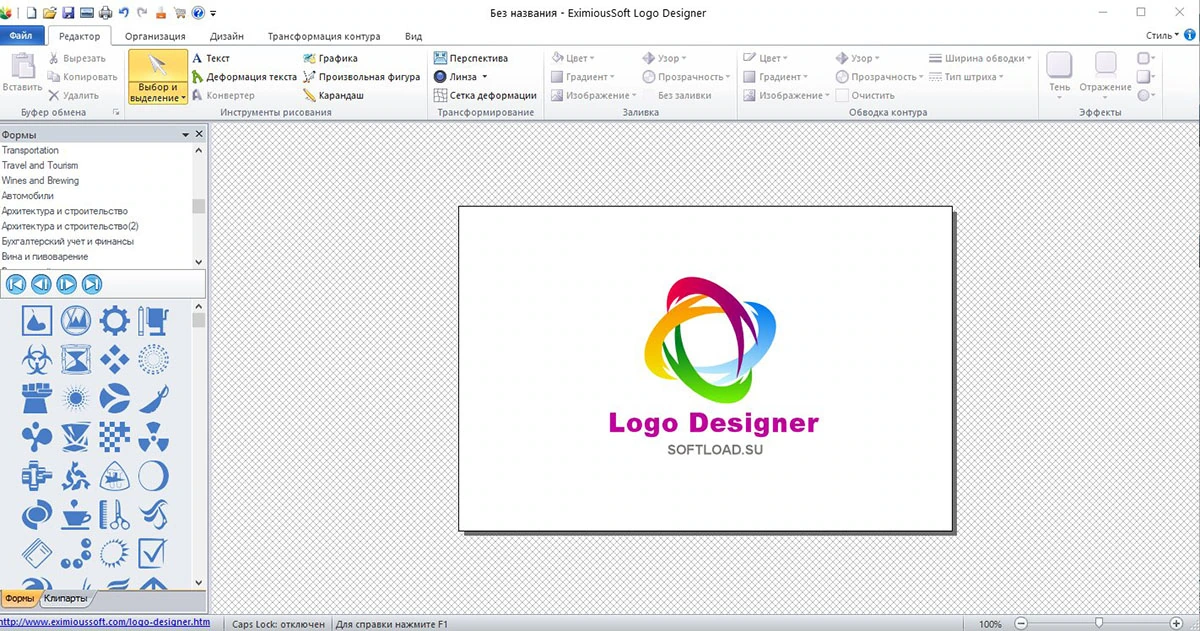Select the Текст drawing tool
This screenshot has height=631, width=1200.
(211, 58)
